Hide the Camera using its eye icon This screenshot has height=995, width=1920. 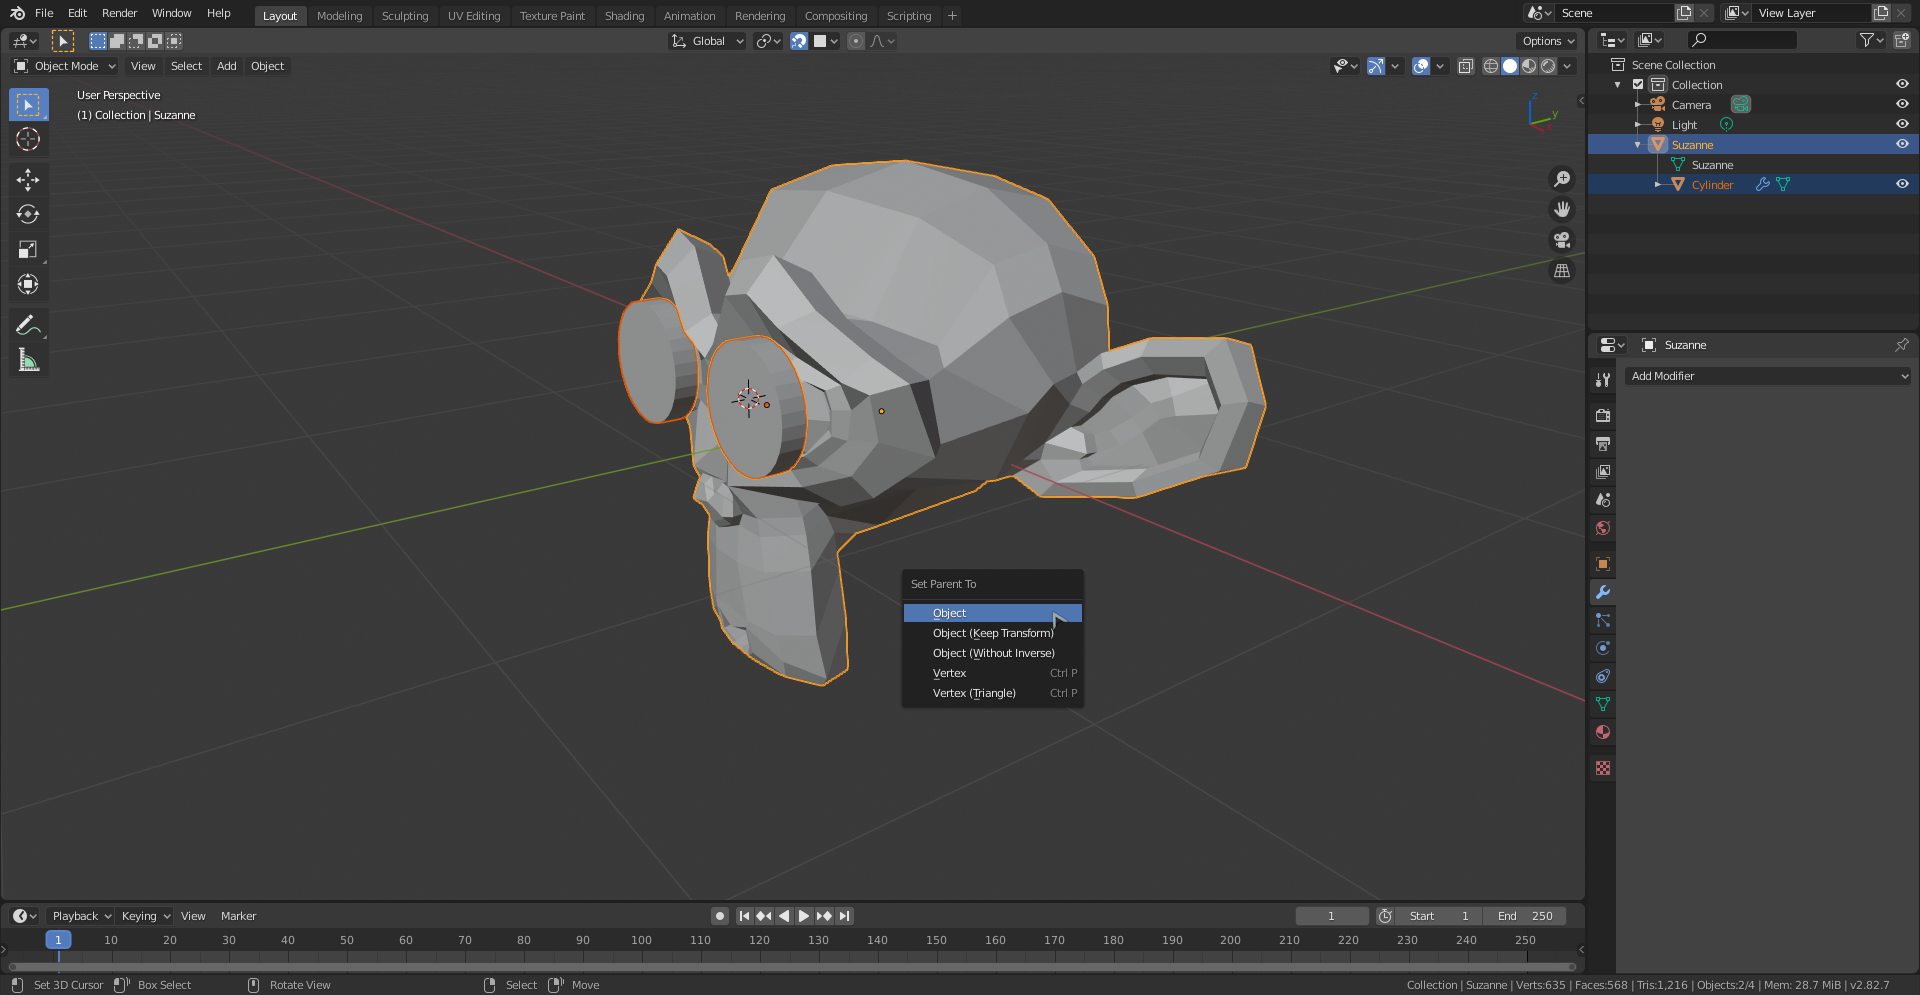(1902, 104)
